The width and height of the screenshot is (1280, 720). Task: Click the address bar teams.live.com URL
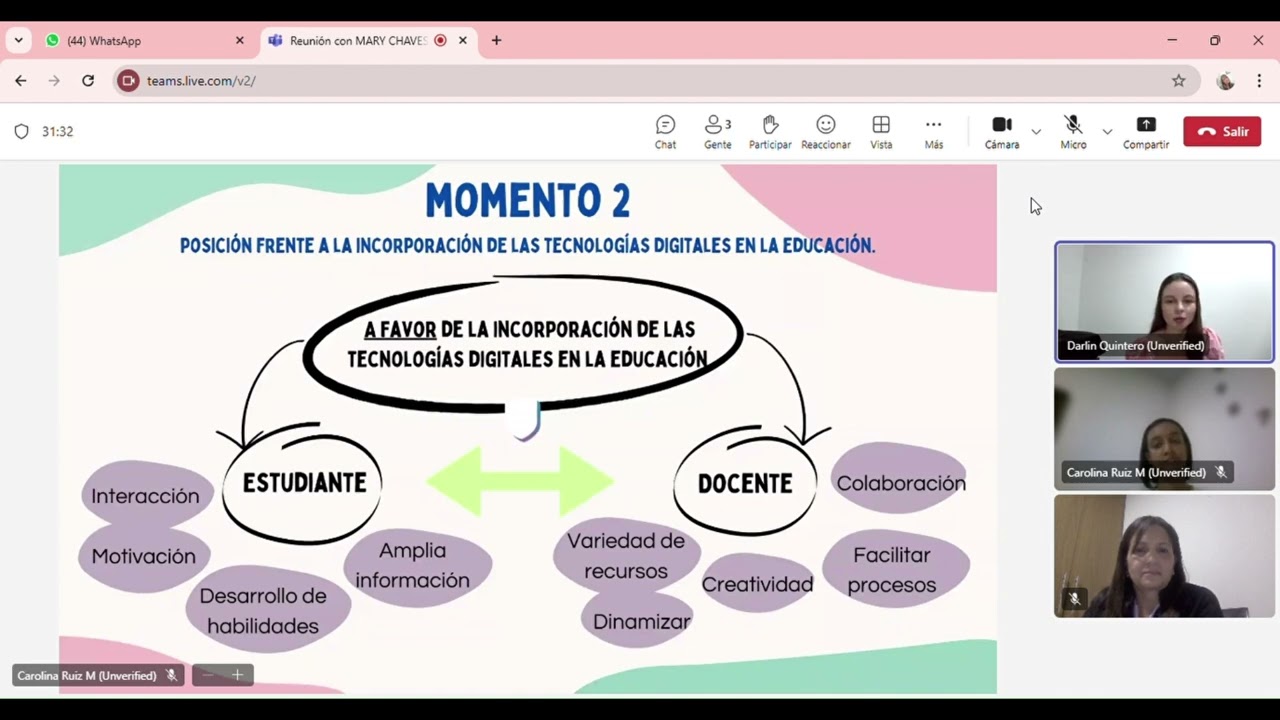[201, 81]
